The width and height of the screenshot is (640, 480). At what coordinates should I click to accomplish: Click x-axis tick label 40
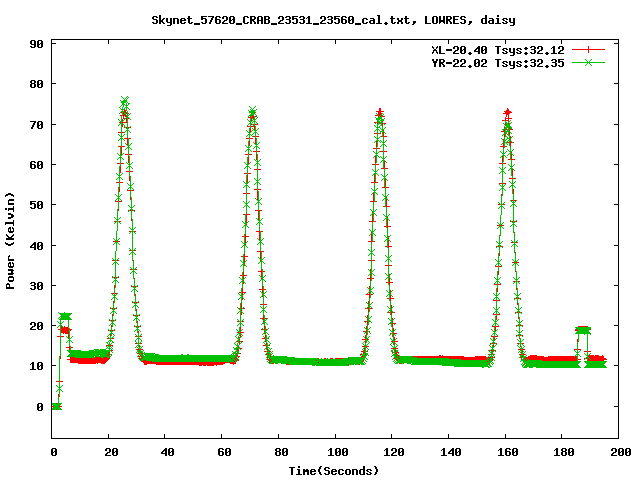[167, 452]
